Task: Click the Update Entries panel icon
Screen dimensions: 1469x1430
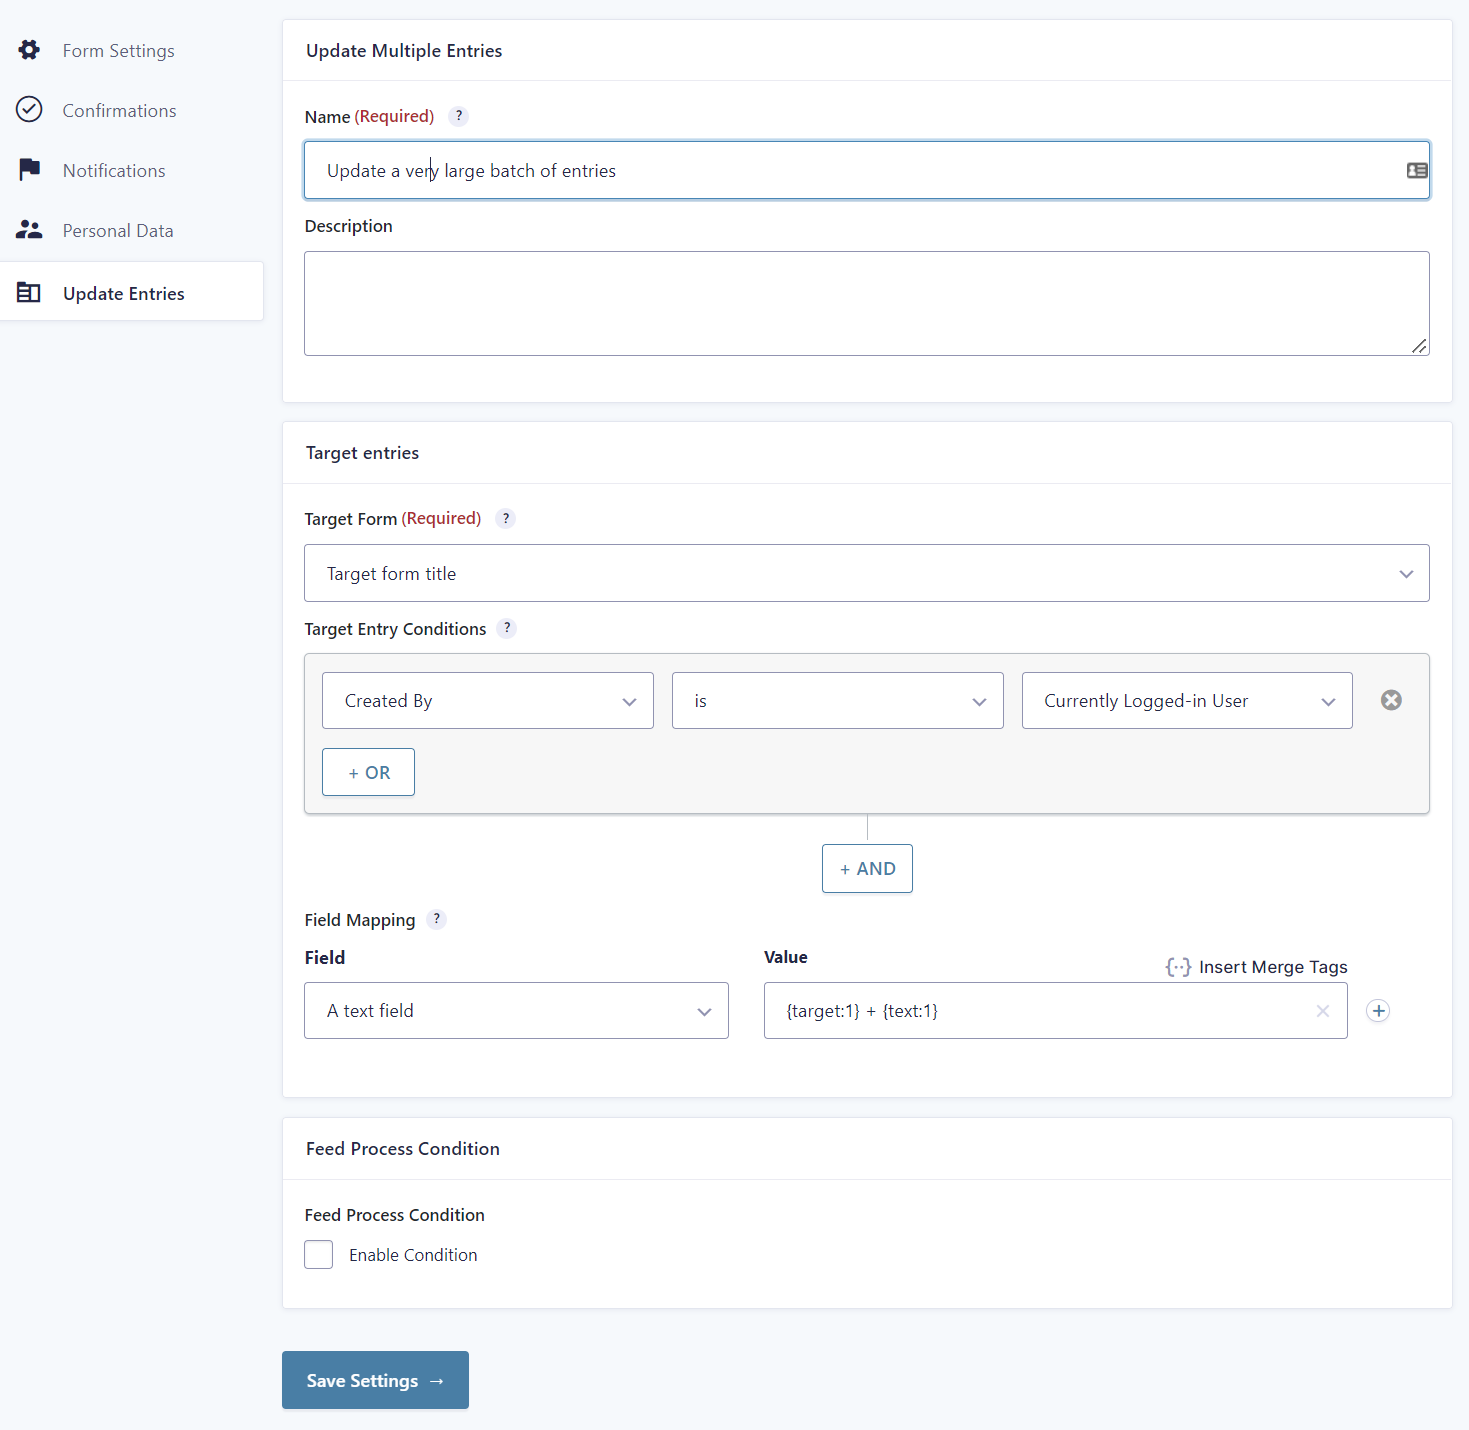Action: point(28,292)
